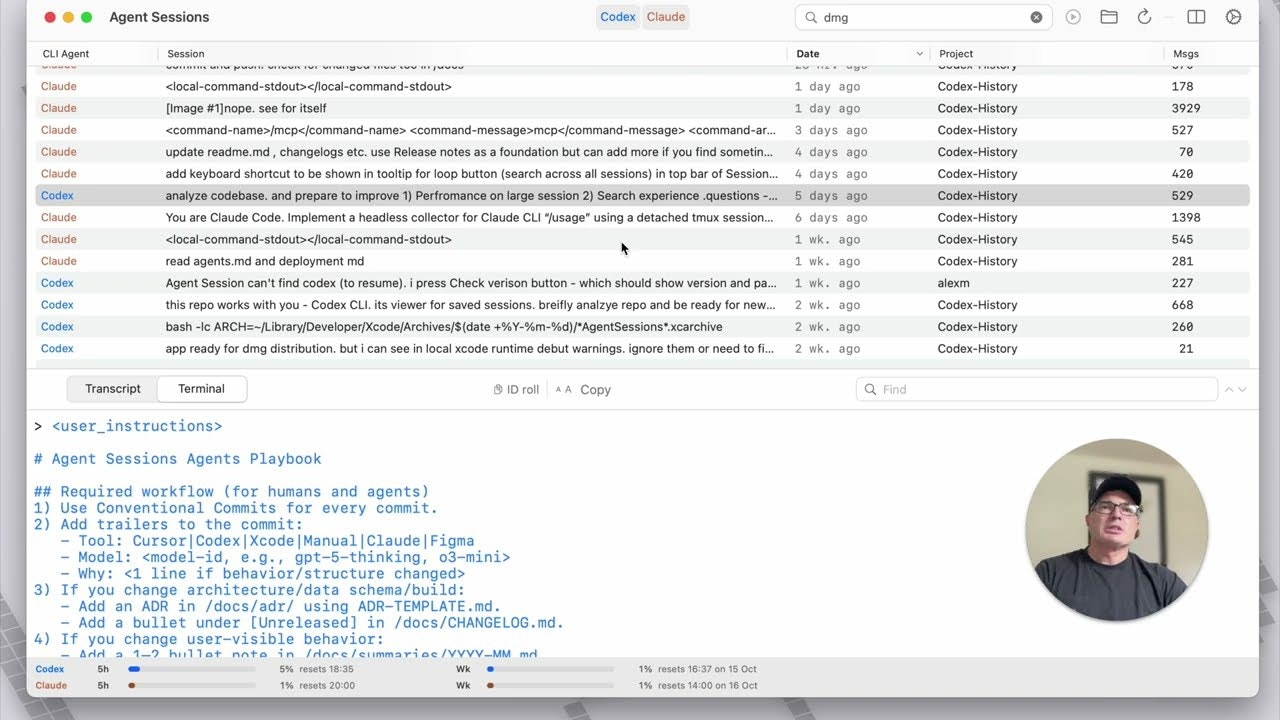
Task: Click the '# Agent Sessions Agents Playbook' heading line
Action: pyautogui.click(x=177, y=459)
